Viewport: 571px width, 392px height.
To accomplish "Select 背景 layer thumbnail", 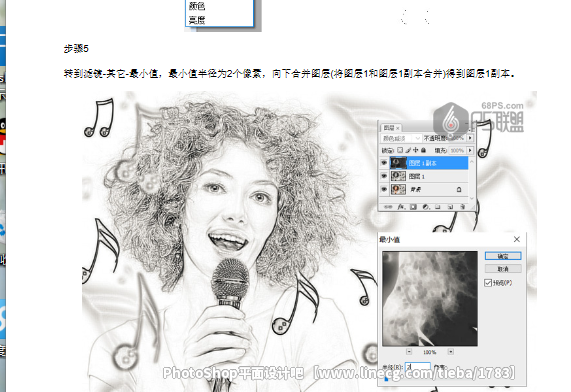I will (398, 189).
